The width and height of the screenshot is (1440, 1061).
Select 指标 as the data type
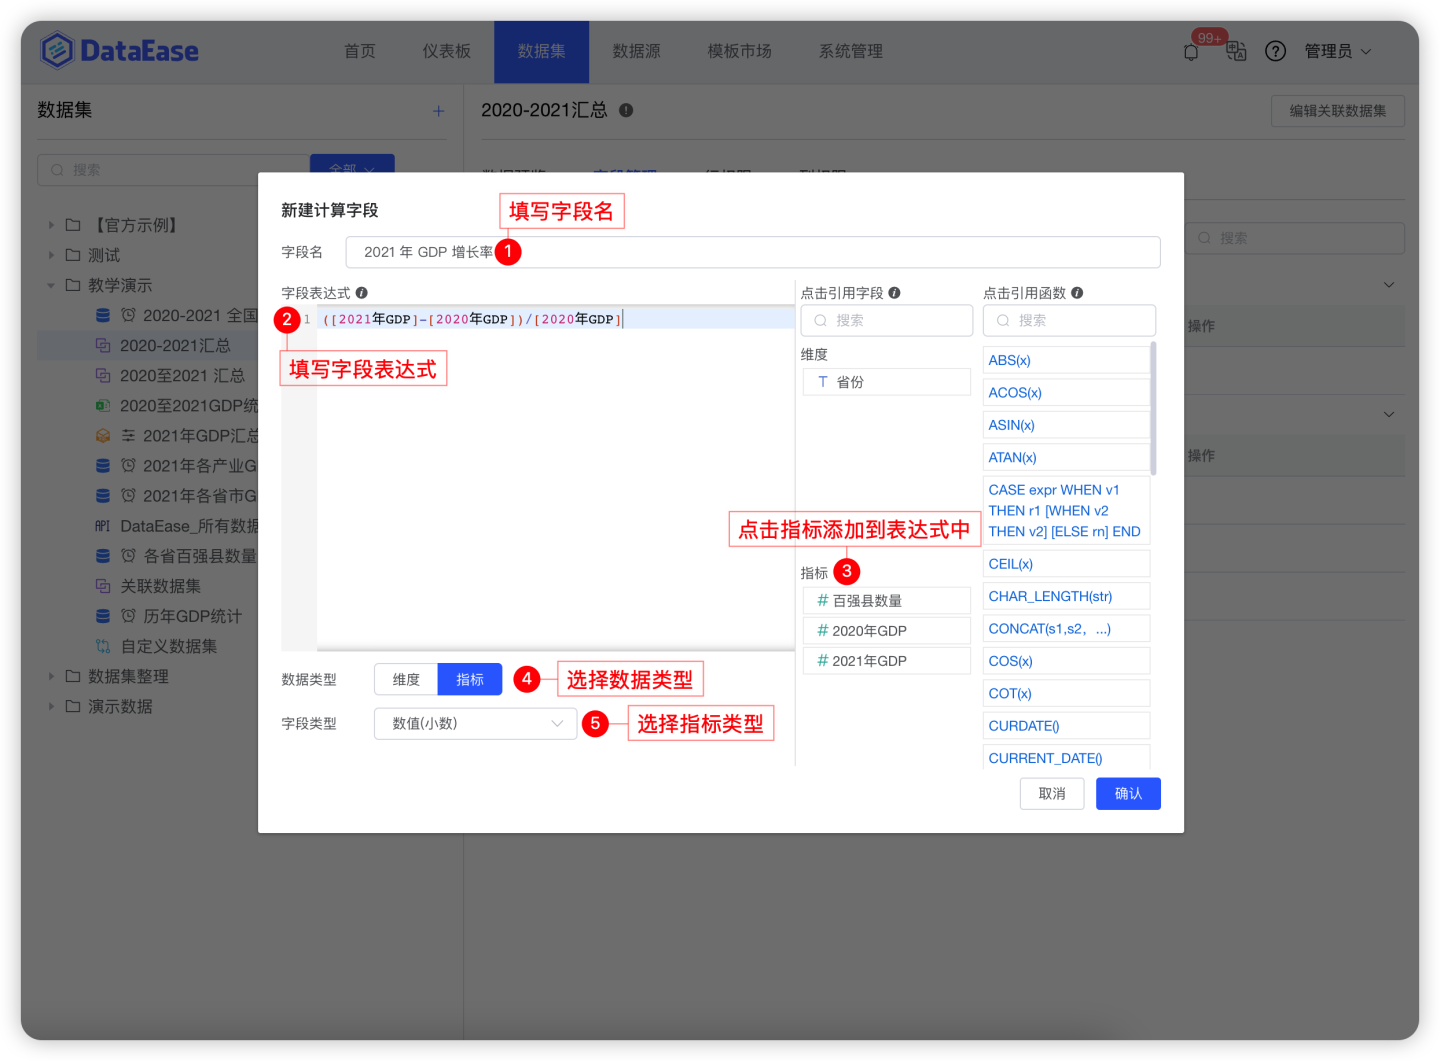[469, 679]
